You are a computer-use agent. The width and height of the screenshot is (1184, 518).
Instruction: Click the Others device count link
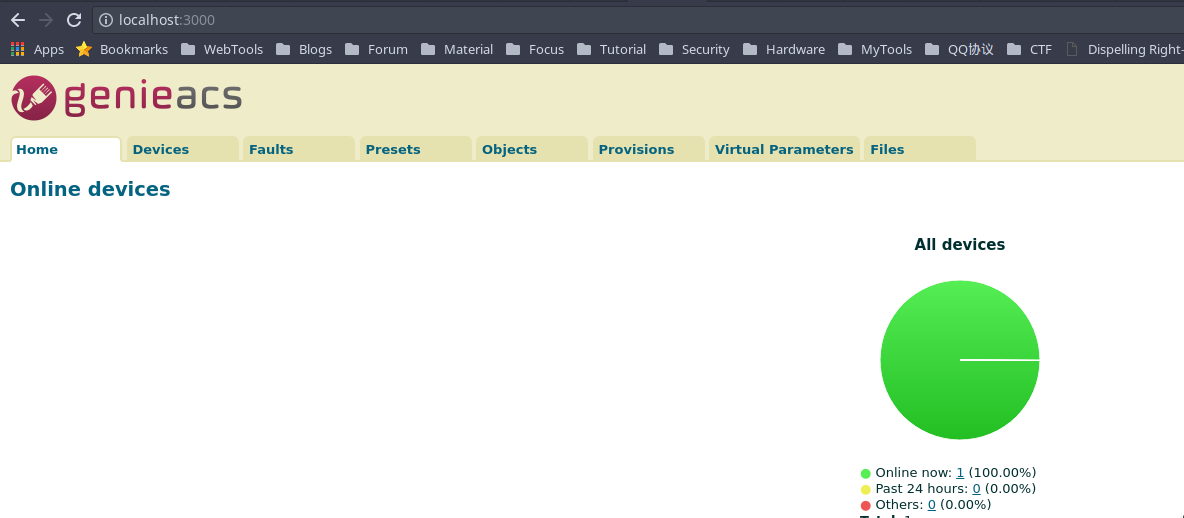click(x=932, y=505)
